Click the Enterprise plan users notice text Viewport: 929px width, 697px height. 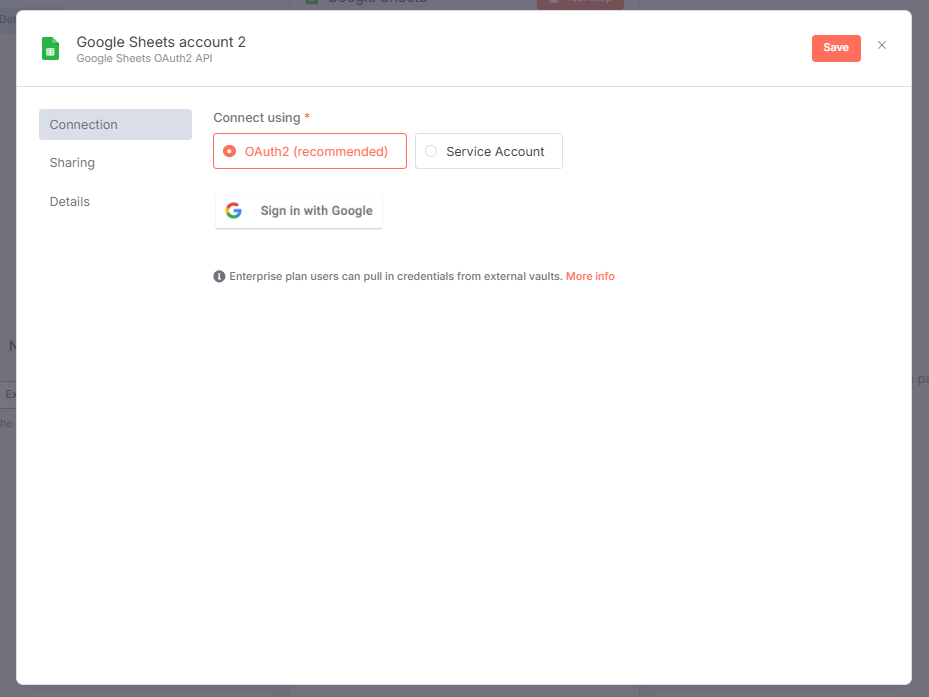pos(396,276)
